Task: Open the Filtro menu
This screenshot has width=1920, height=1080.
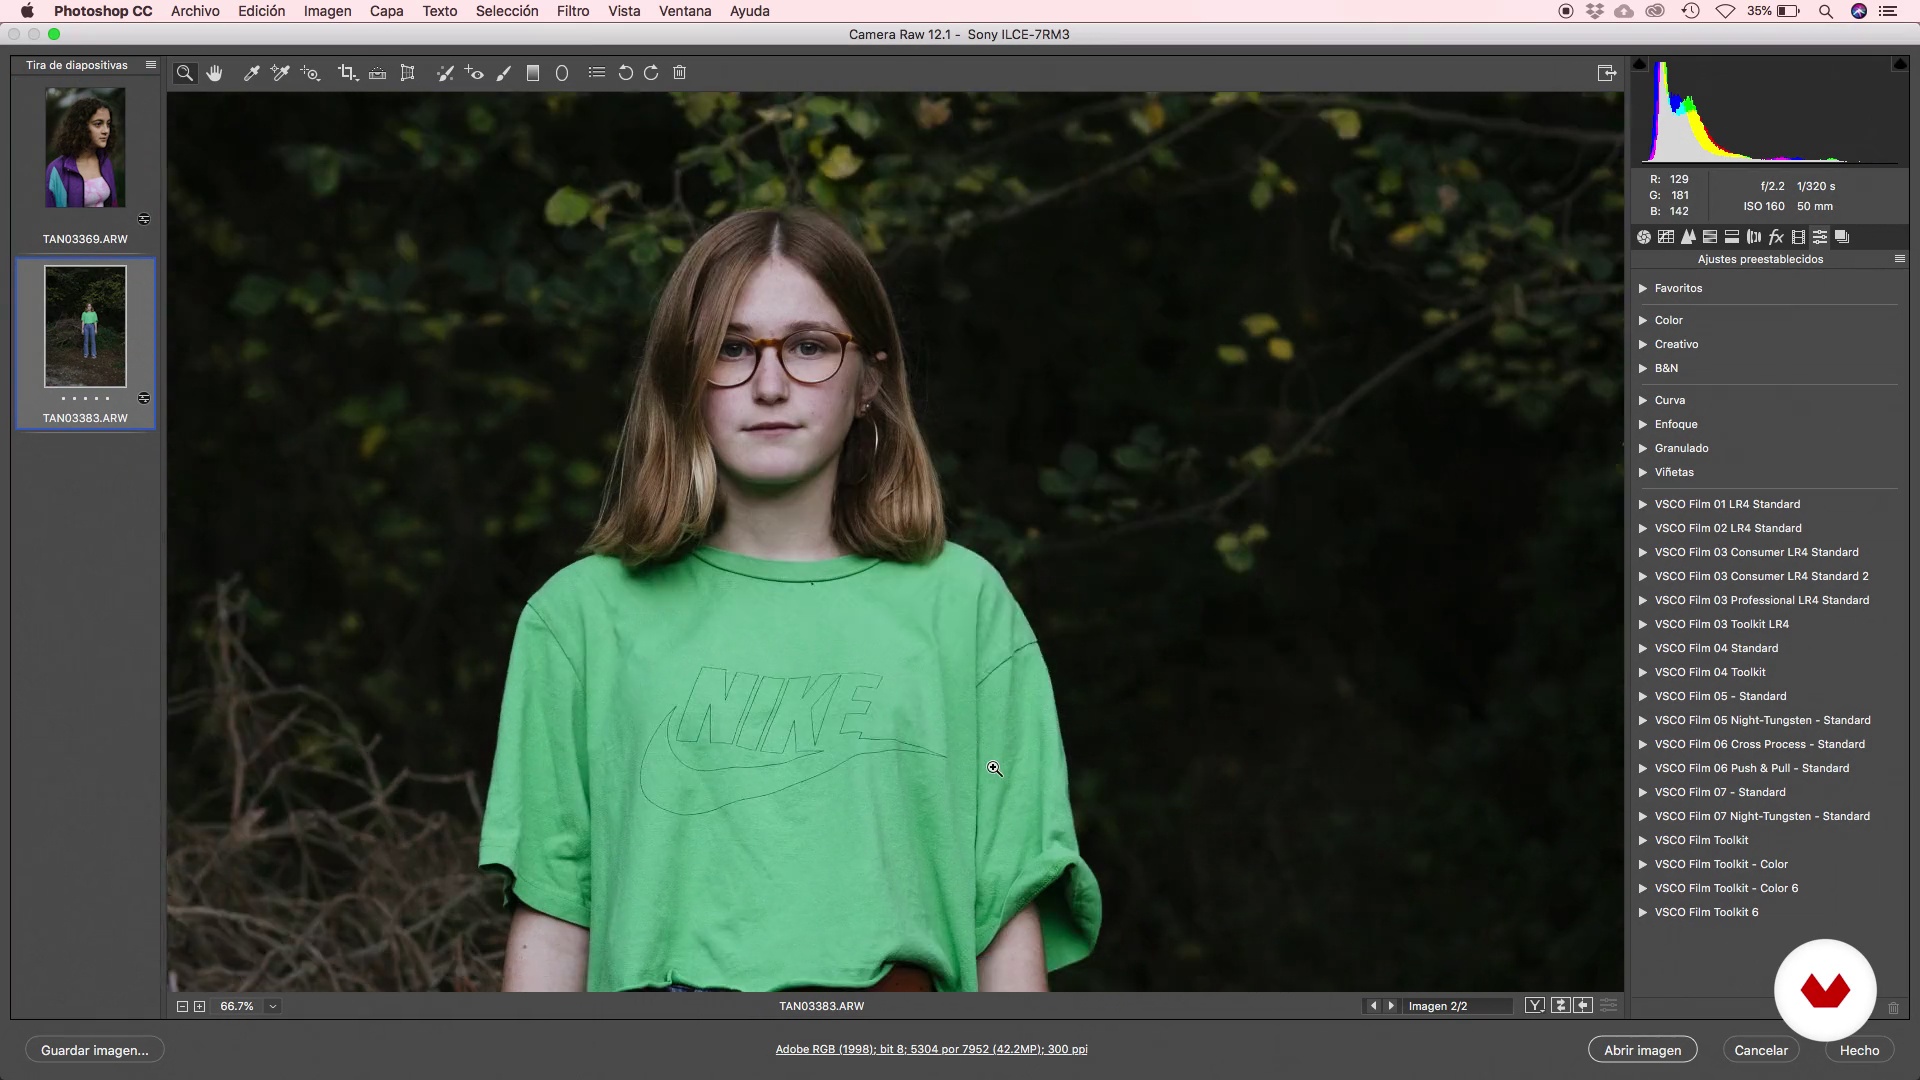Action: [x=573, y=11]
